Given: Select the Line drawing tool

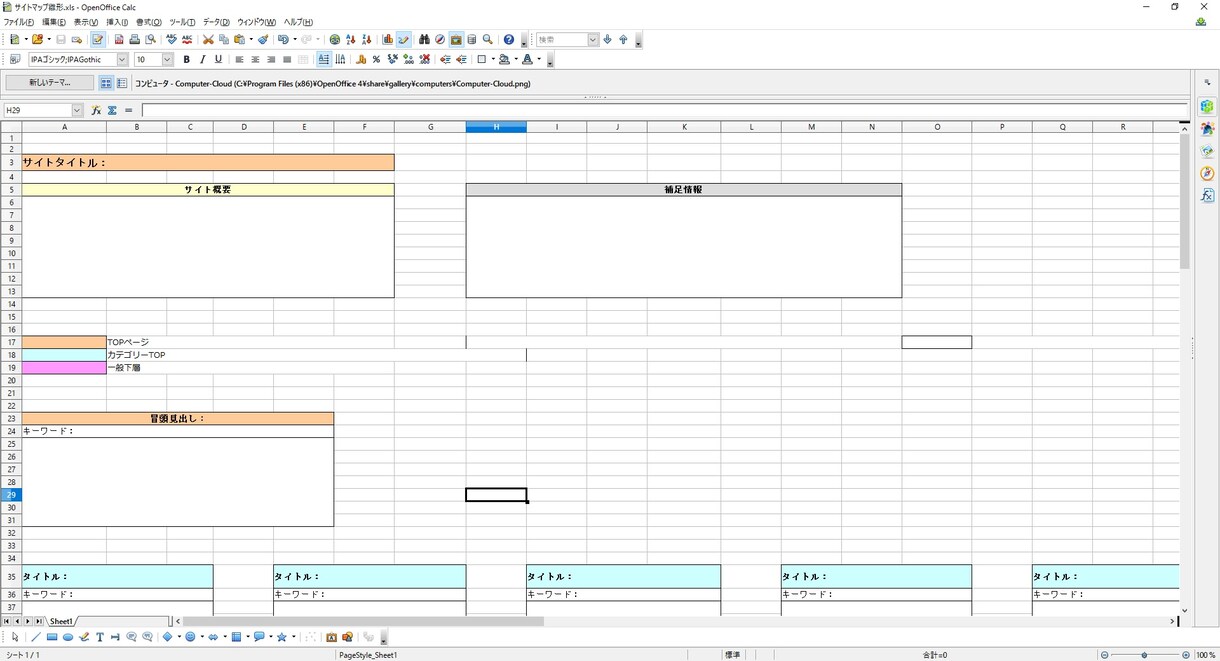Looking at the screenshot, I should pos(36,637).
